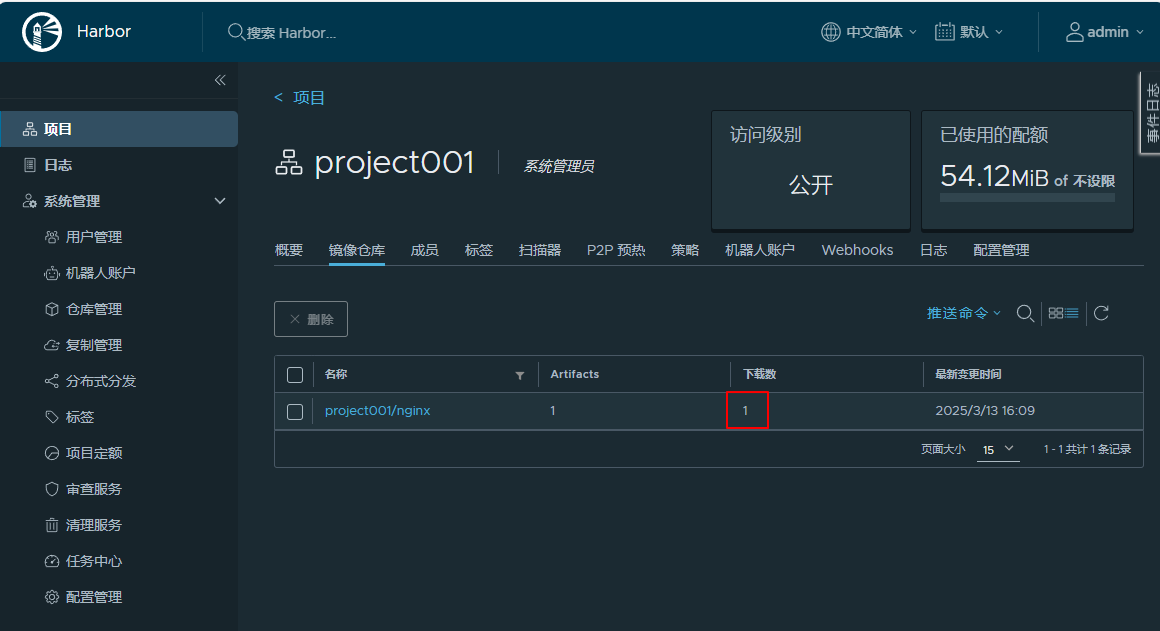Open the page size 15 dropdown
The height and width of the screenshot is (631, 1160).
pos(998,449)
